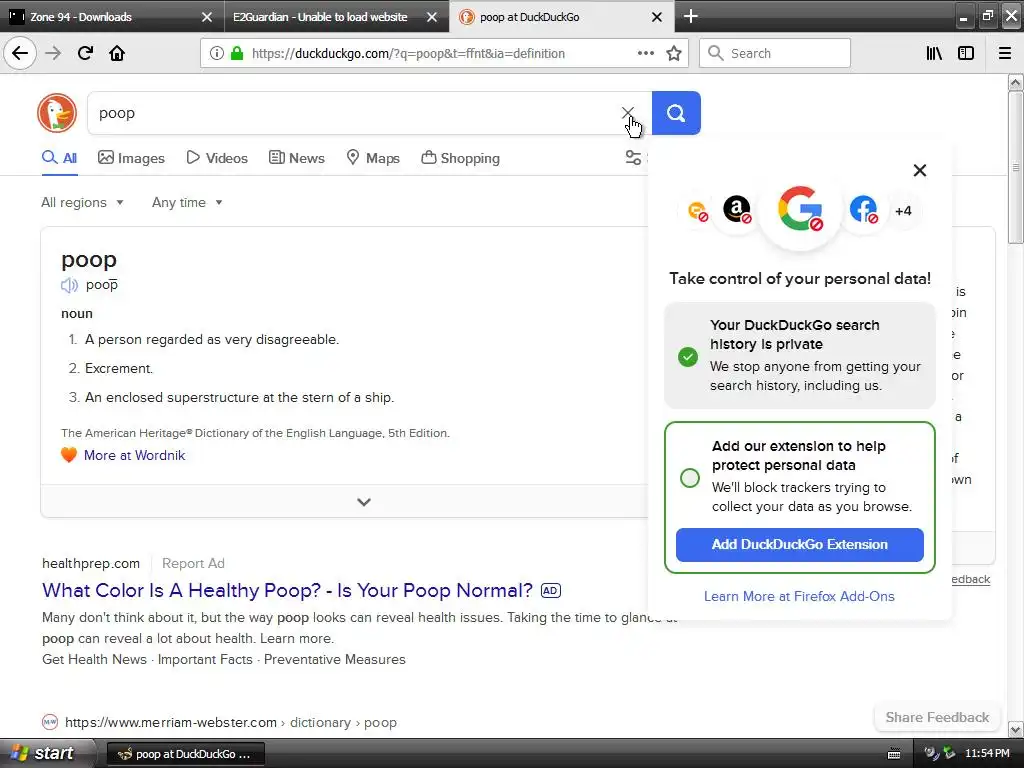
Task: Open a new tab with plus button
Action: point(690,16)
